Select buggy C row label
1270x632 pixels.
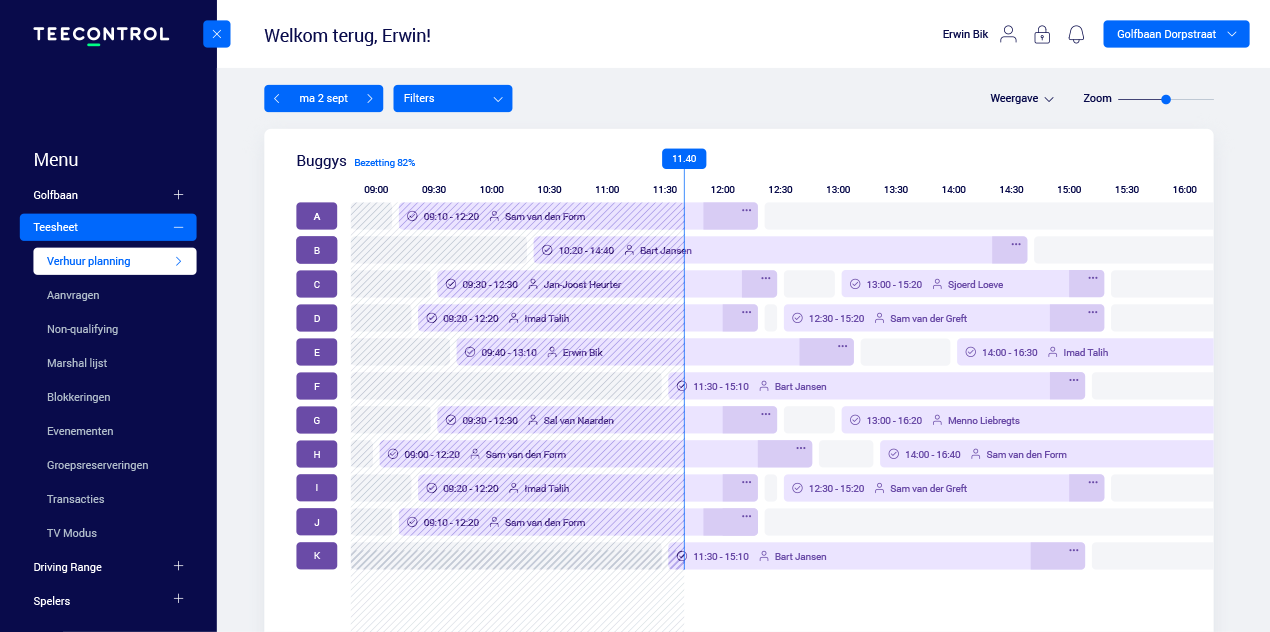click(x=317, y=284)
